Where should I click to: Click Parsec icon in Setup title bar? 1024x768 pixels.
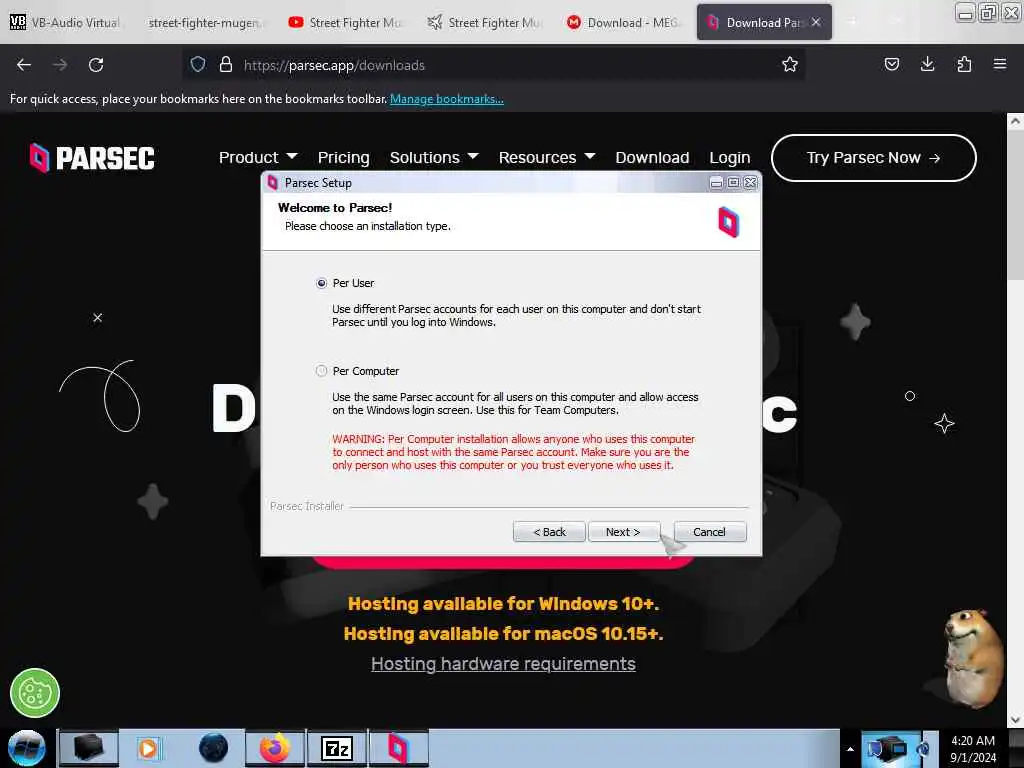click(x=272, y=183)
